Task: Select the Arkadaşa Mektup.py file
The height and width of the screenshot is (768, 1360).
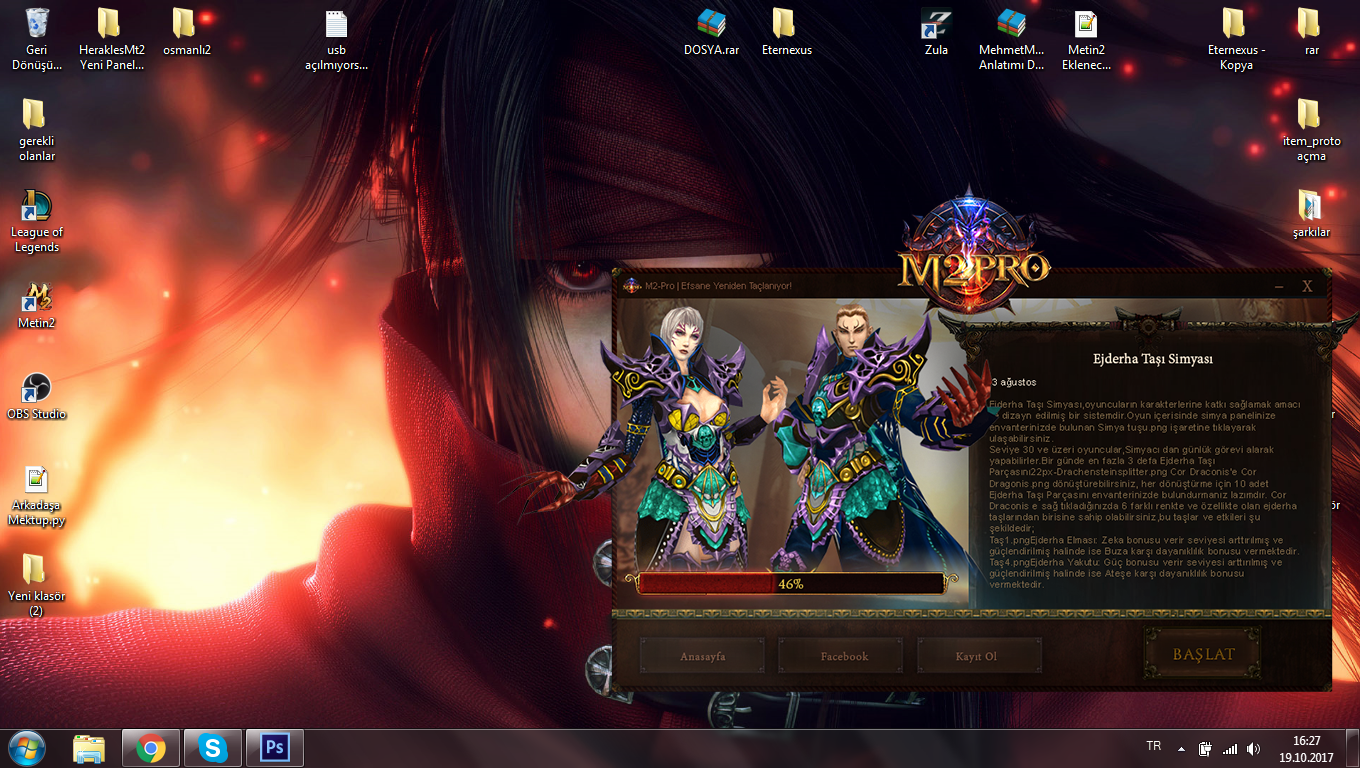Action: 36,494
